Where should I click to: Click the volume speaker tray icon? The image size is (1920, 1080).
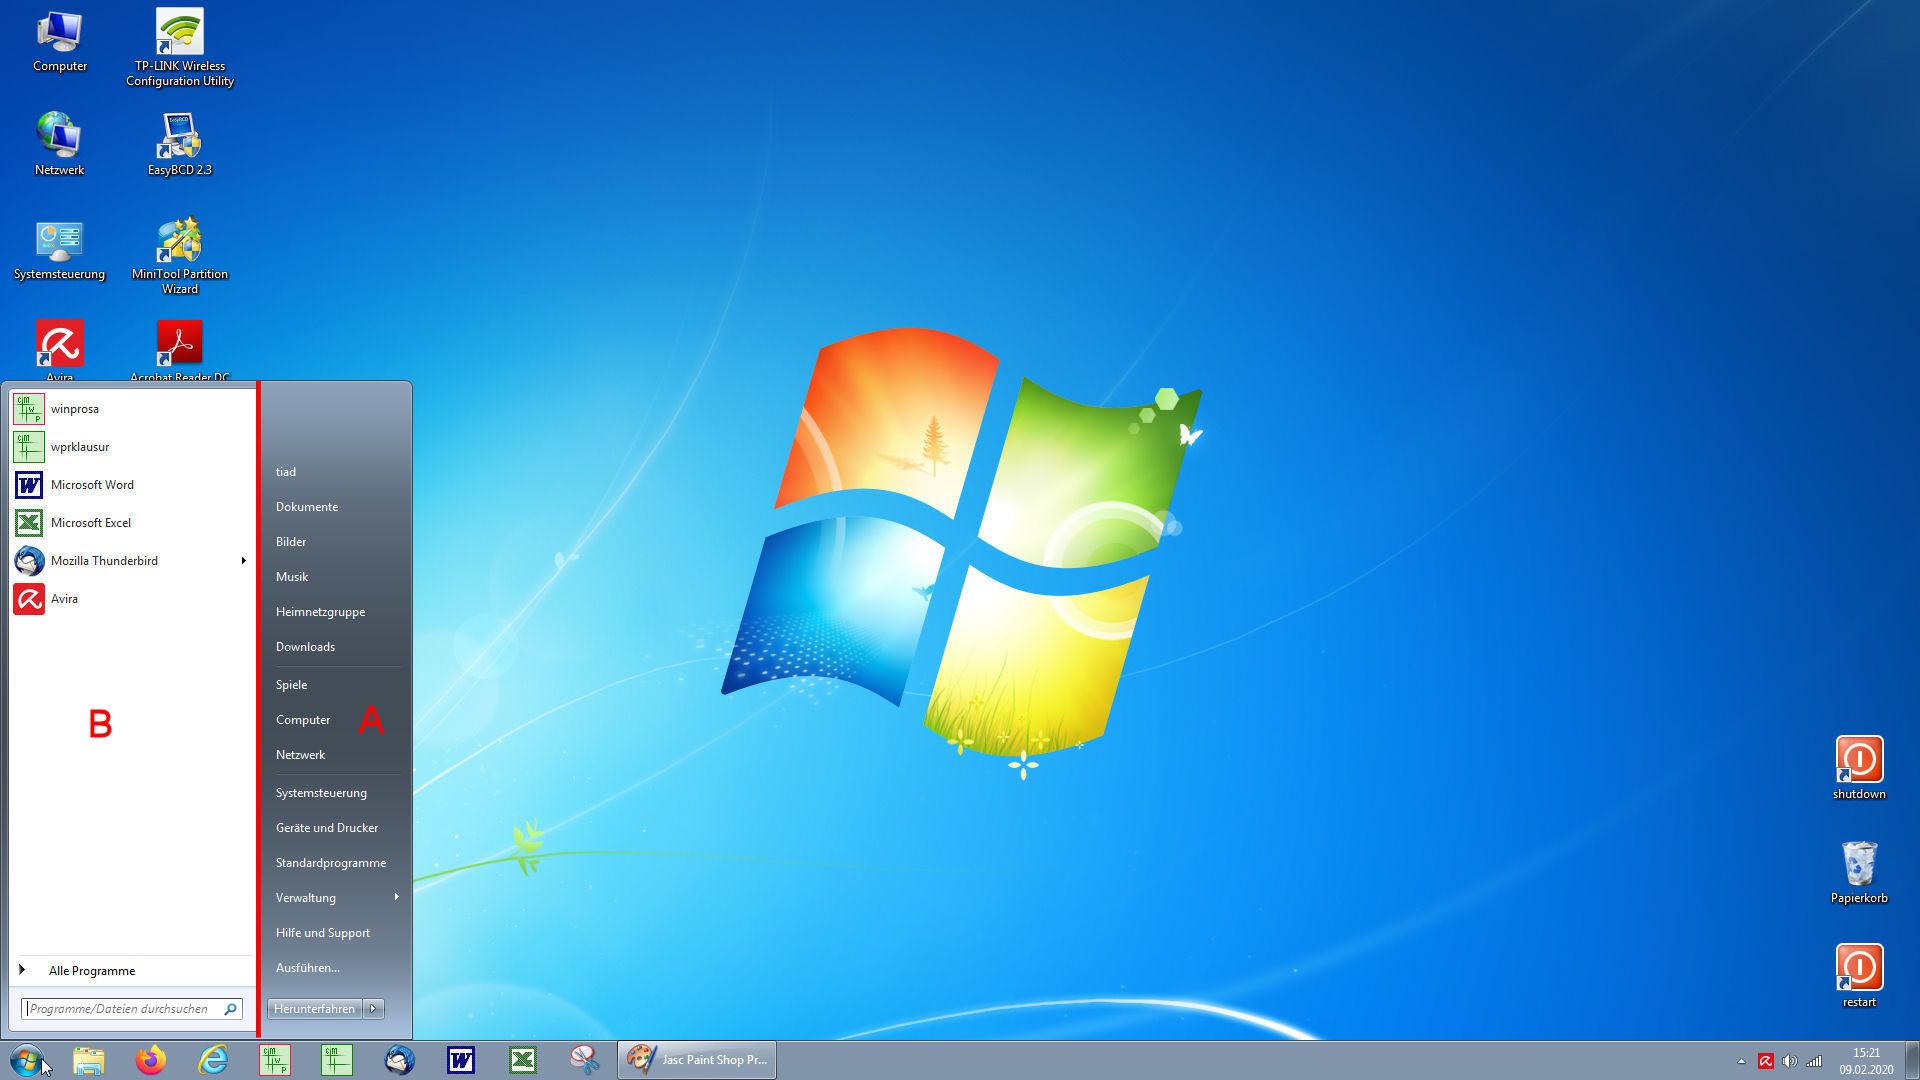(x=1790, y=1061)
